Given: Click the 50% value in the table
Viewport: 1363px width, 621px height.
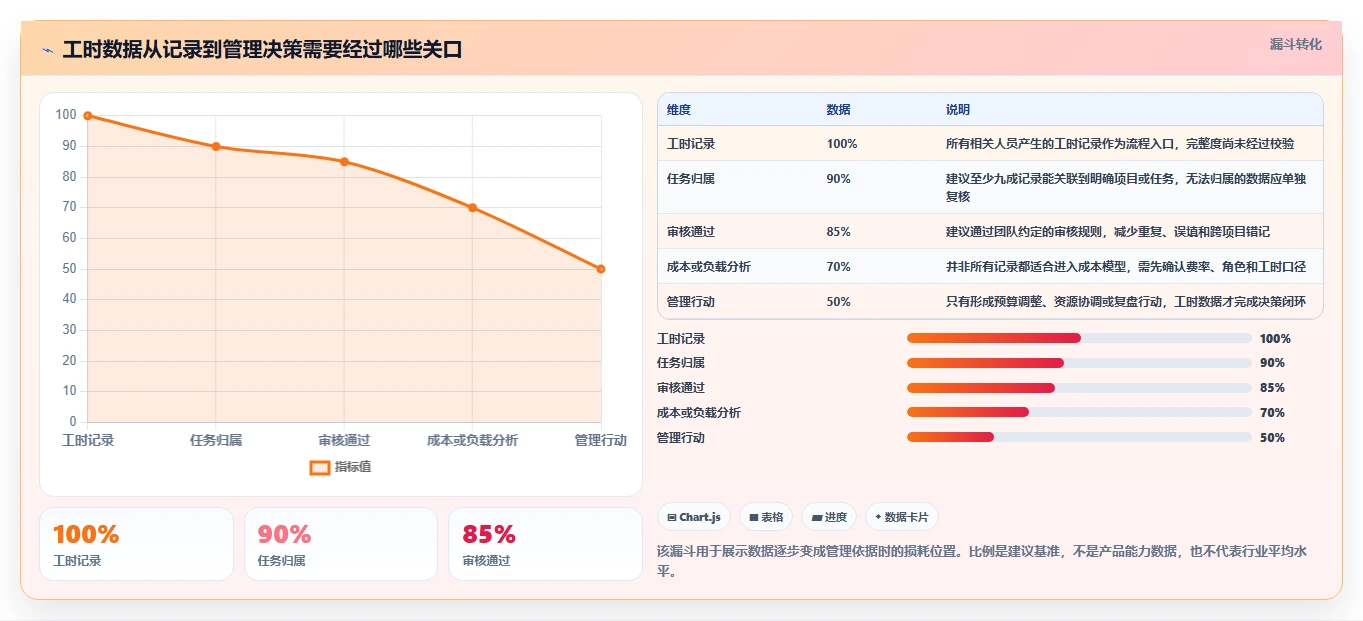Looking at the screenshot, I should pyautogui.click(x=839, y=302).
